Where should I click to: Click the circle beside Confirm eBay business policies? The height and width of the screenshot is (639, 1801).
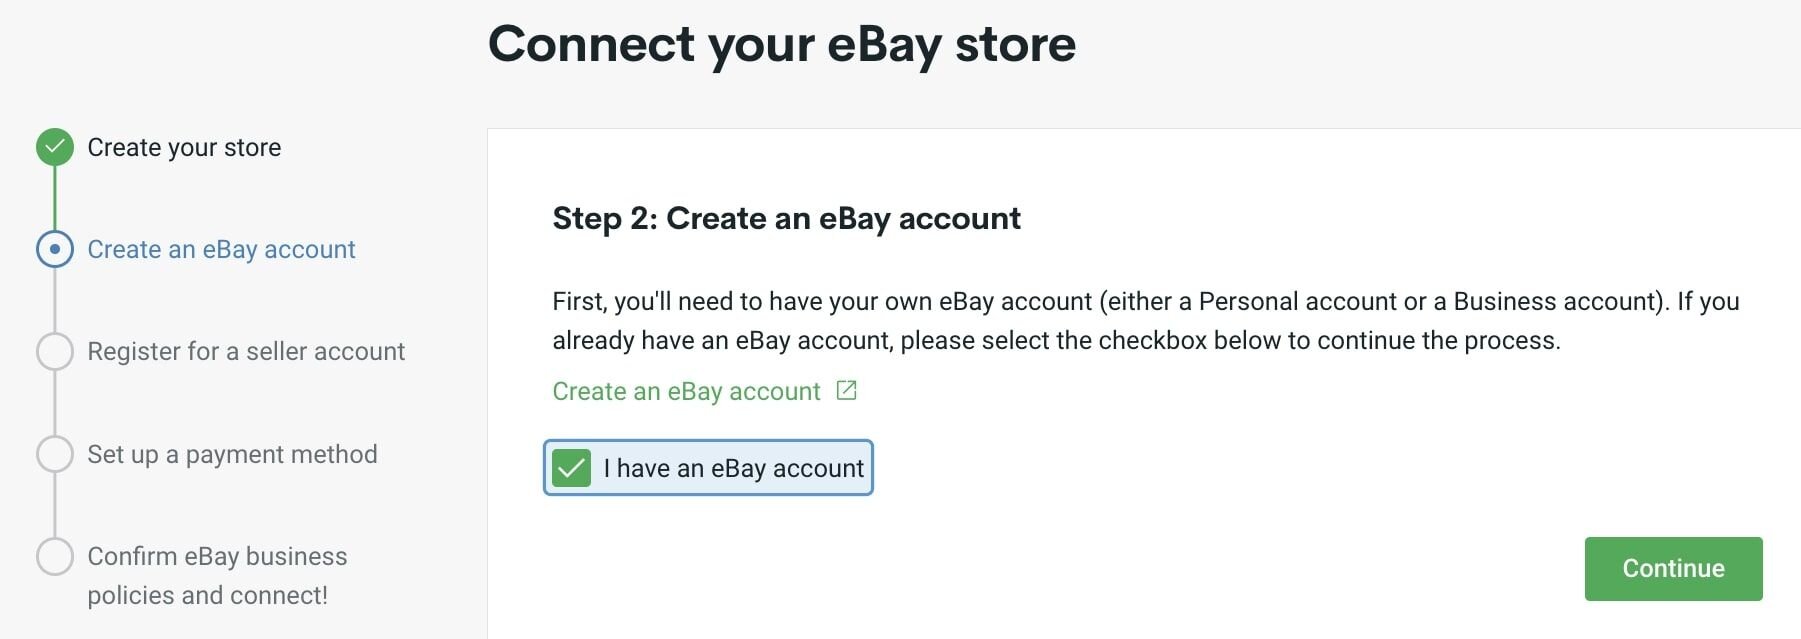coord(55,557)
